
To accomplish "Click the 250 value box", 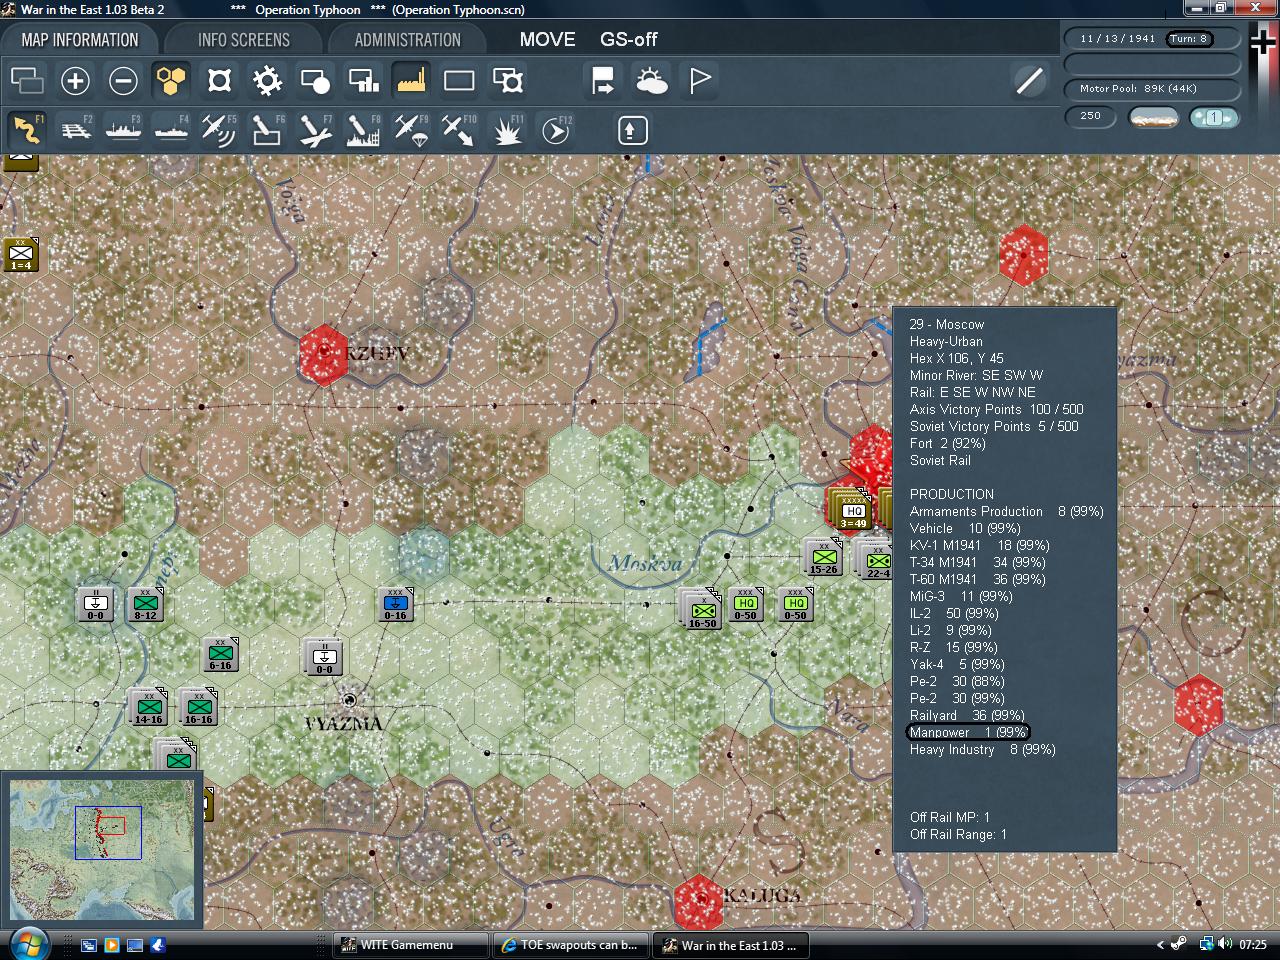I will [x=1091, y=116].
